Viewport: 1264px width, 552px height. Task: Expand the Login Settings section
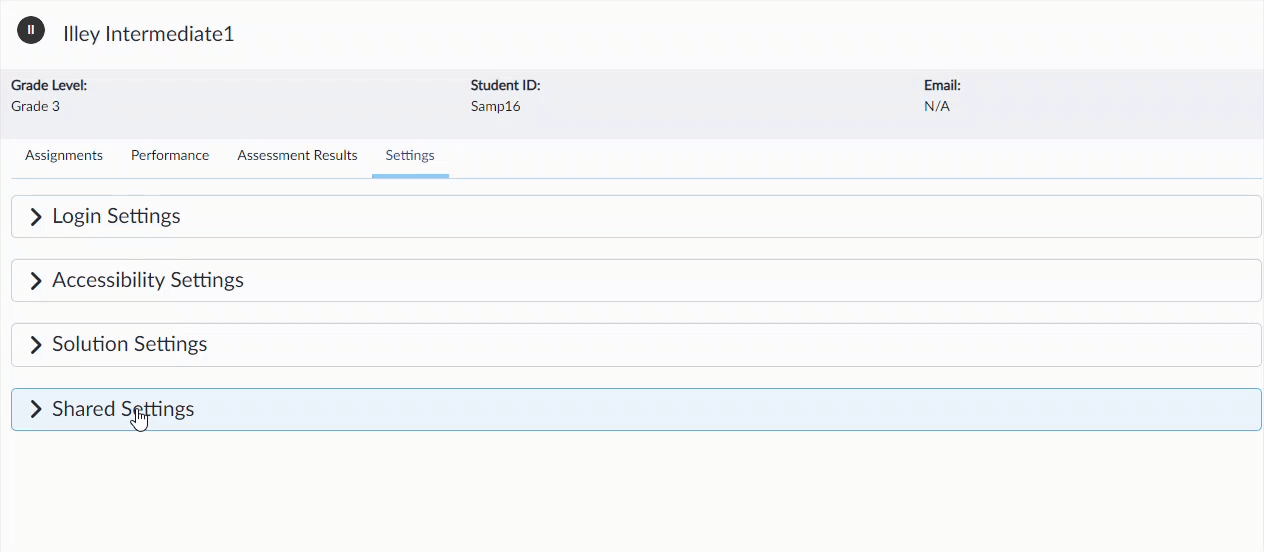(x=636, y=216)
